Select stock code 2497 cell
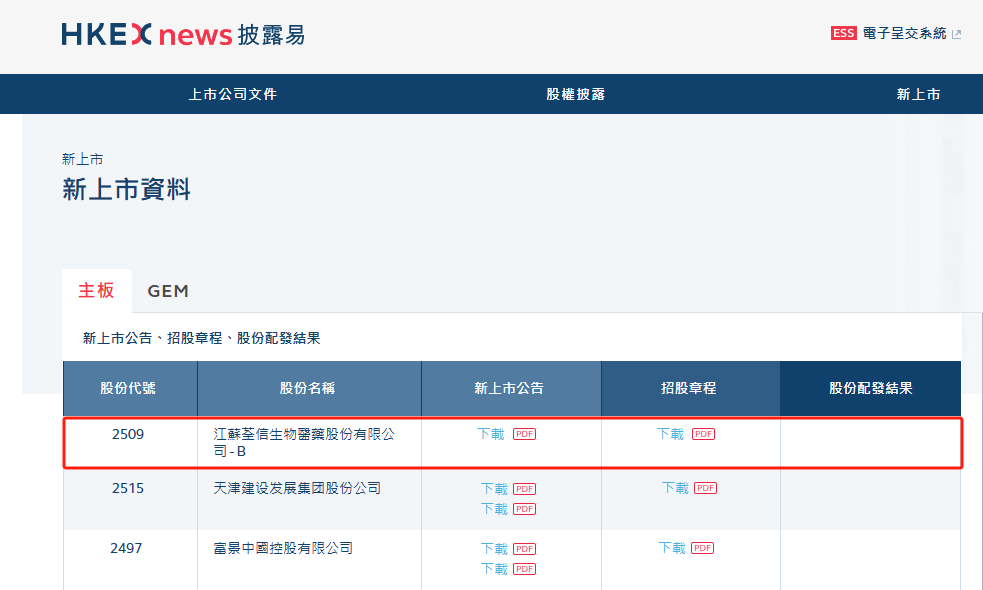The width and height of the screenshot is (983, 590). [126, 548]
